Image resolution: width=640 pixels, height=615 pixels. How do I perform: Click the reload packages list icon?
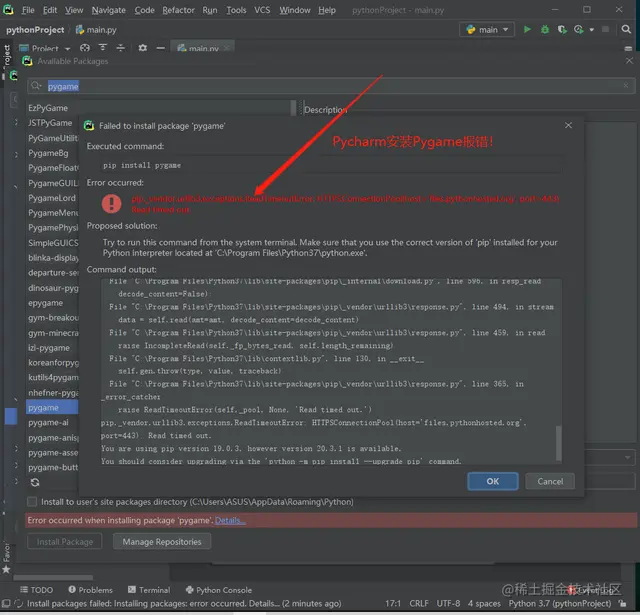click(35, 482)
